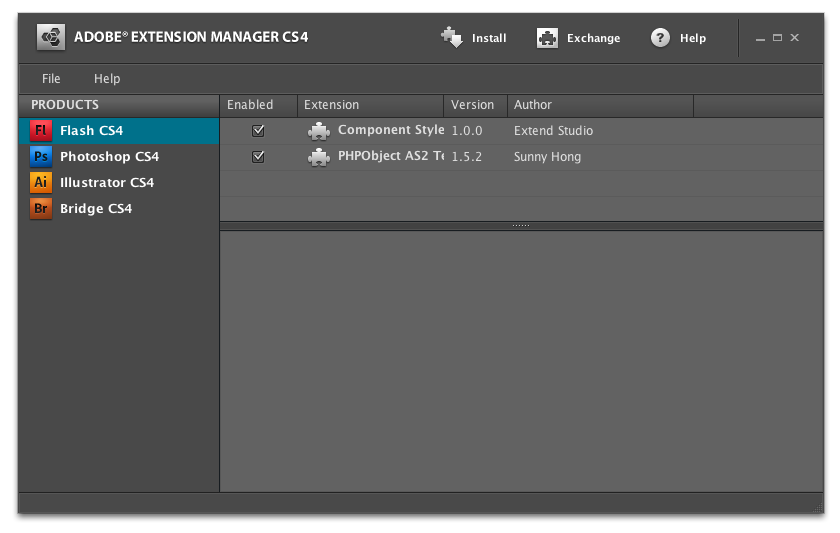840x533 pixels.
Task: Select the PHPObject AS2 extension name
Action: (391, 156)
